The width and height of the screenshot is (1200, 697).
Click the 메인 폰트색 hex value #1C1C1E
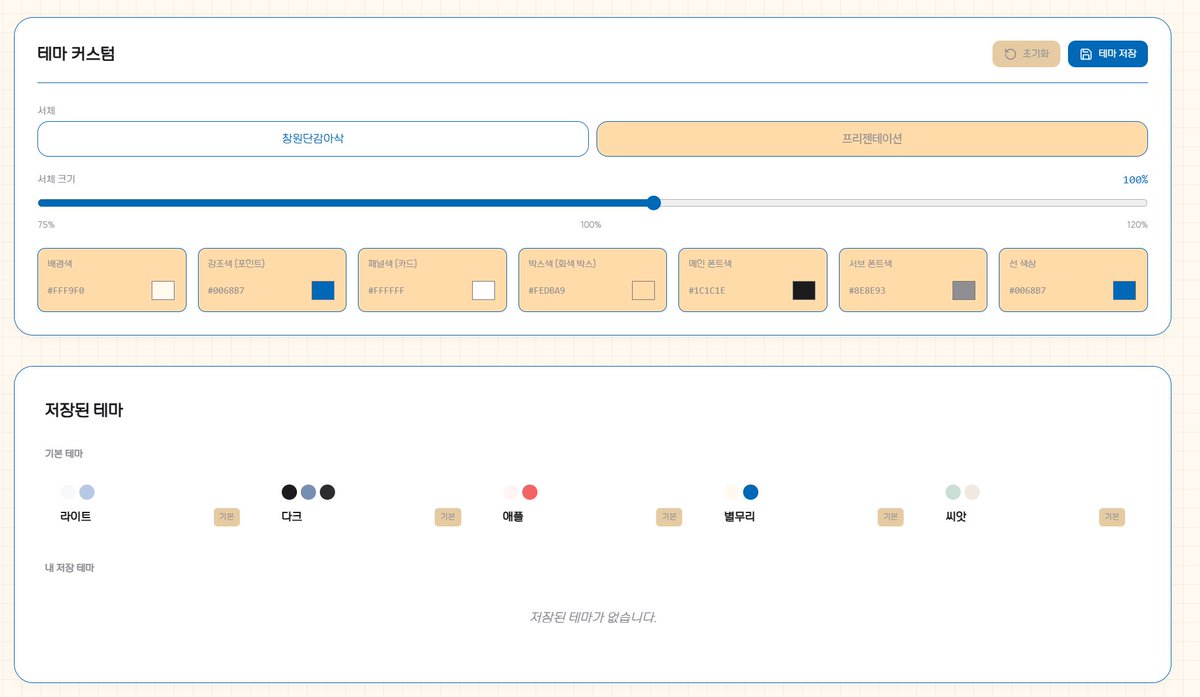coord(707,291)
